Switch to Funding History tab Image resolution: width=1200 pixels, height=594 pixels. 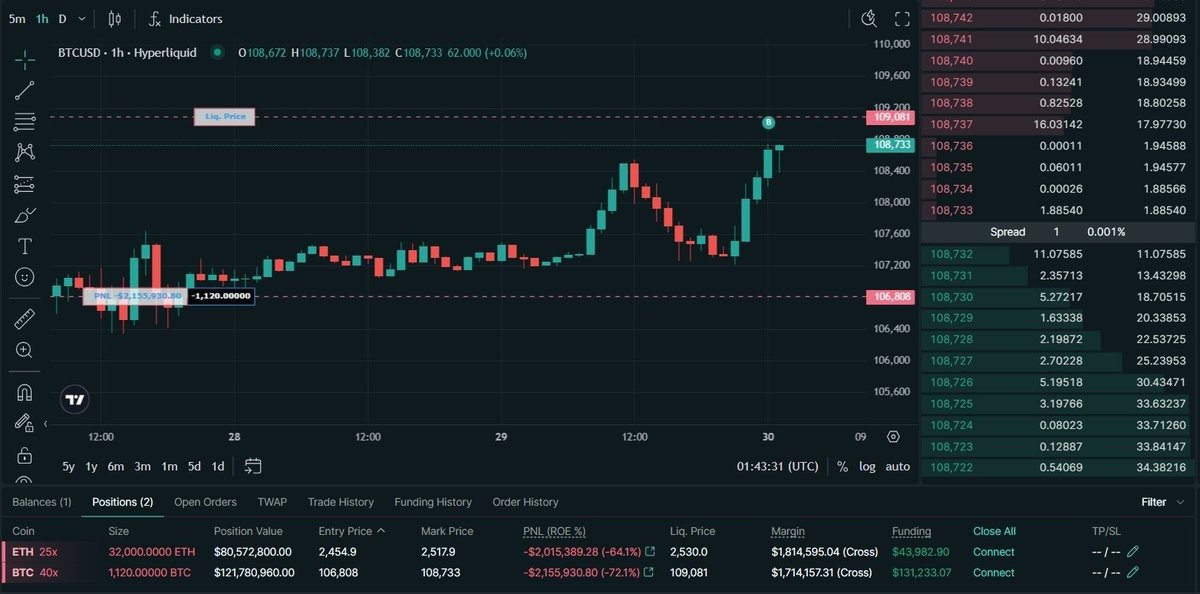pyautogui.click(x=433, y=502)
